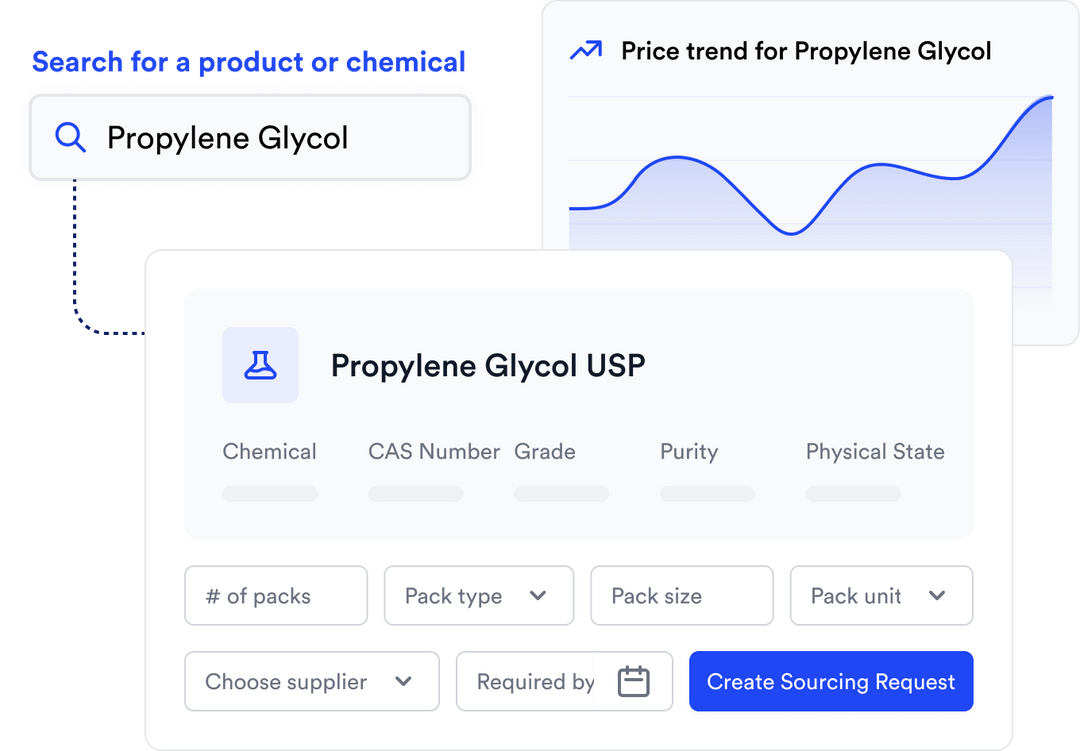1080x751 pixels.
Task: Open the Pack type dropdown
Action: (x=478, y=595)
